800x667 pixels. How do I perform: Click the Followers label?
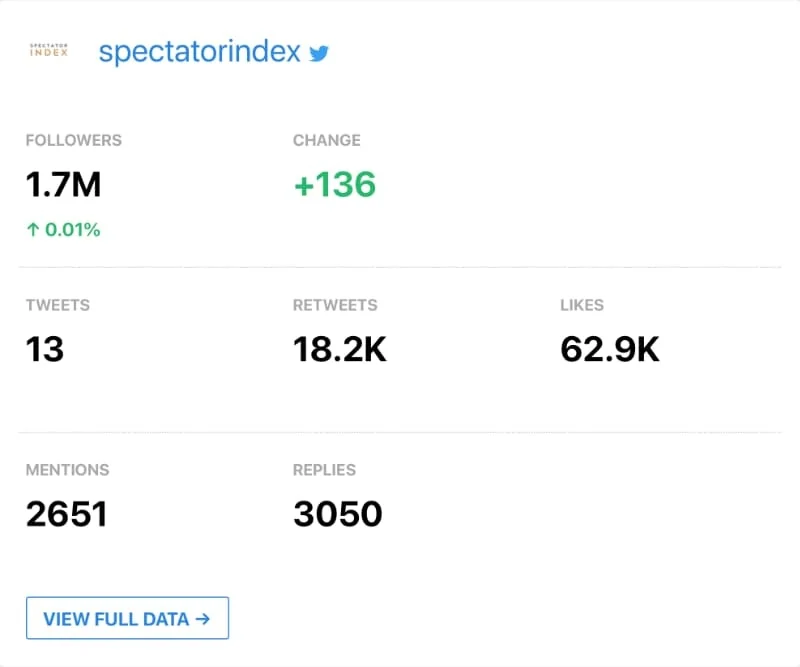[74, 140]
